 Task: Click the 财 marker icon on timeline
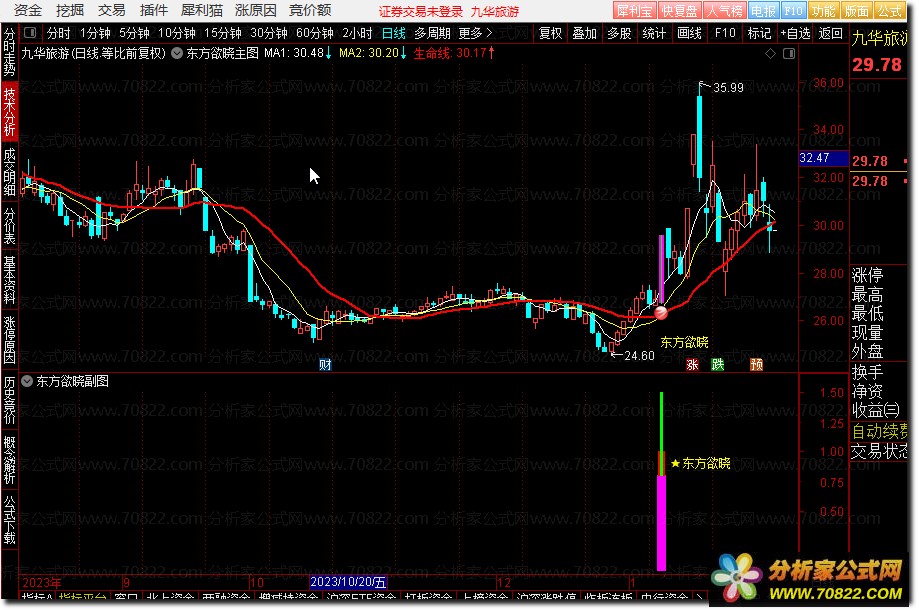click(325, 364)
